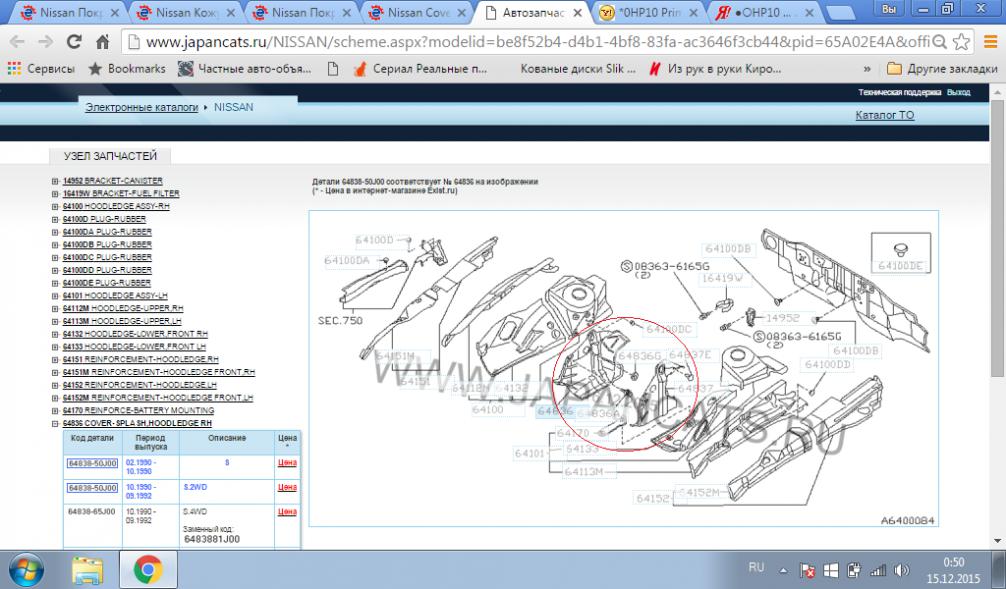
Task: Open File Explorer from the taskbar
Action: (x=87, y=570)
